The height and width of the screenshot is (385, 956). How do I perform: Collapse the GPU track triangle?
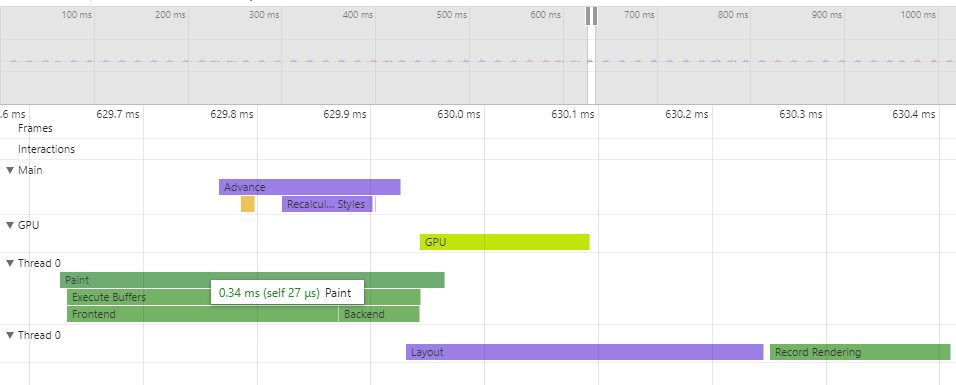pos(10,225)
